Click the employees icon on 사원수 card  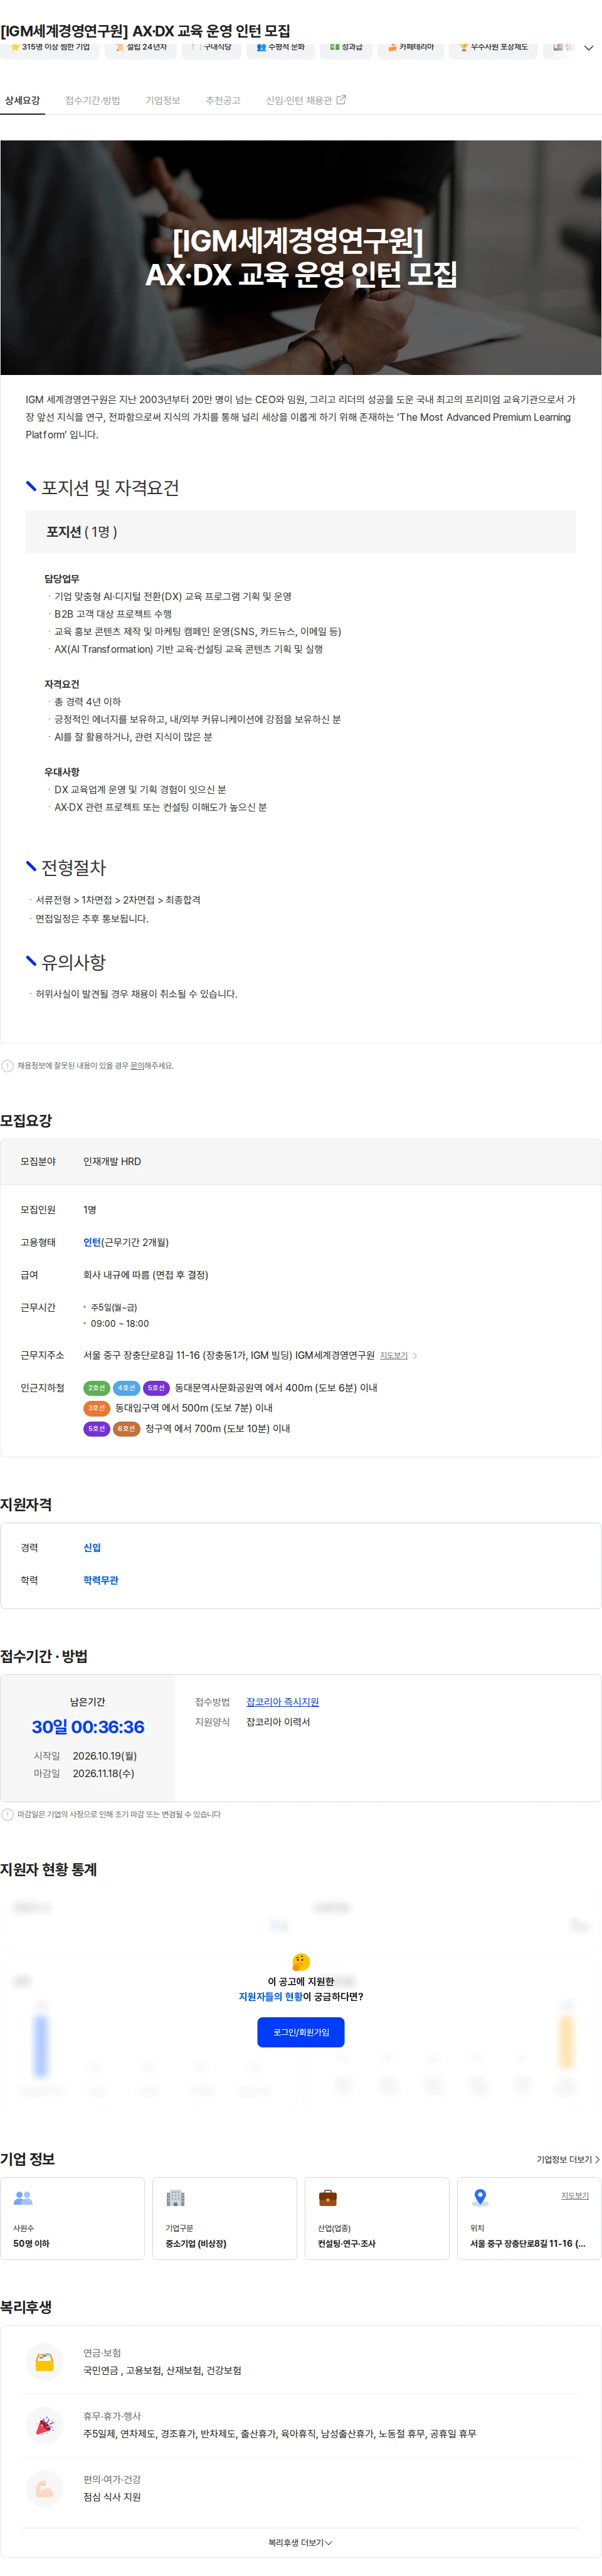click(x=23, y=2198)
